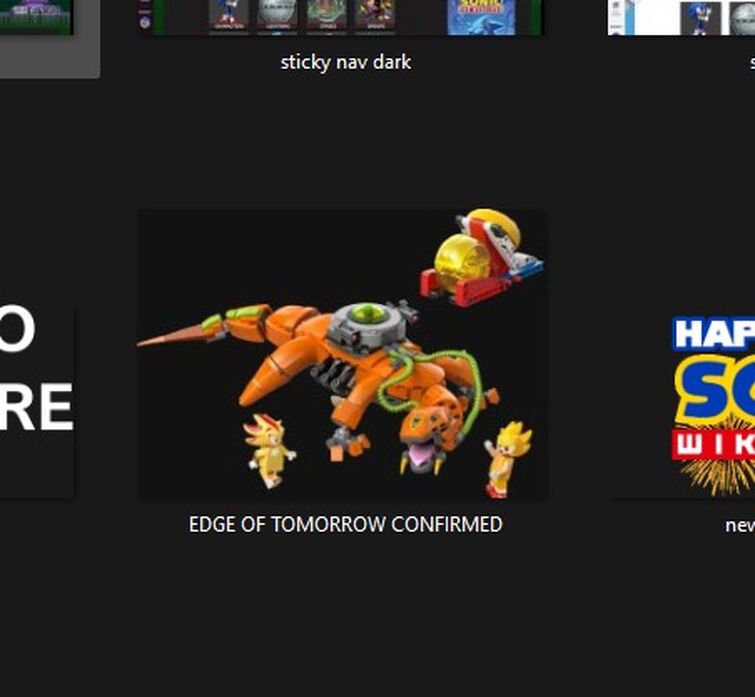Open the LEGO dinosaur image thumbnail
The width and height of the screenshot is (755, 697).
pyautogui.click(x=342, y=354)
